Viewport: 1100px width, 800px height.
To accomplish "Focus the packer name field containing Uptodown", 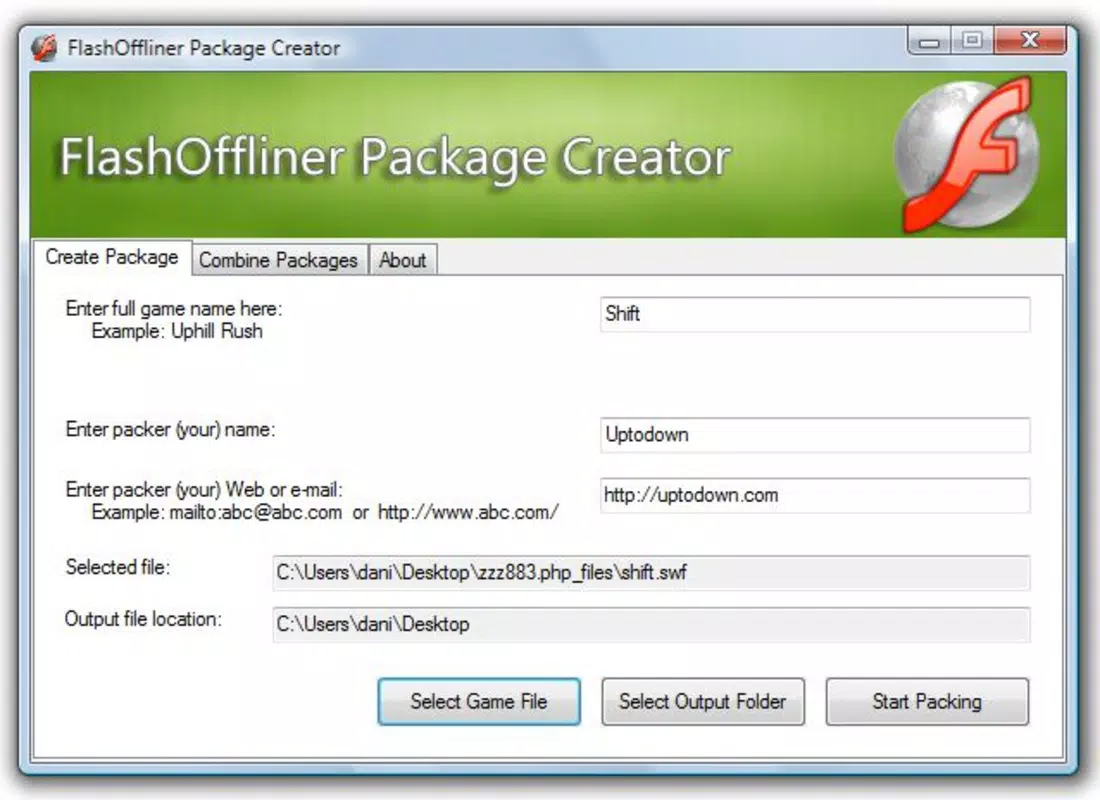I will tap(815, 435).
